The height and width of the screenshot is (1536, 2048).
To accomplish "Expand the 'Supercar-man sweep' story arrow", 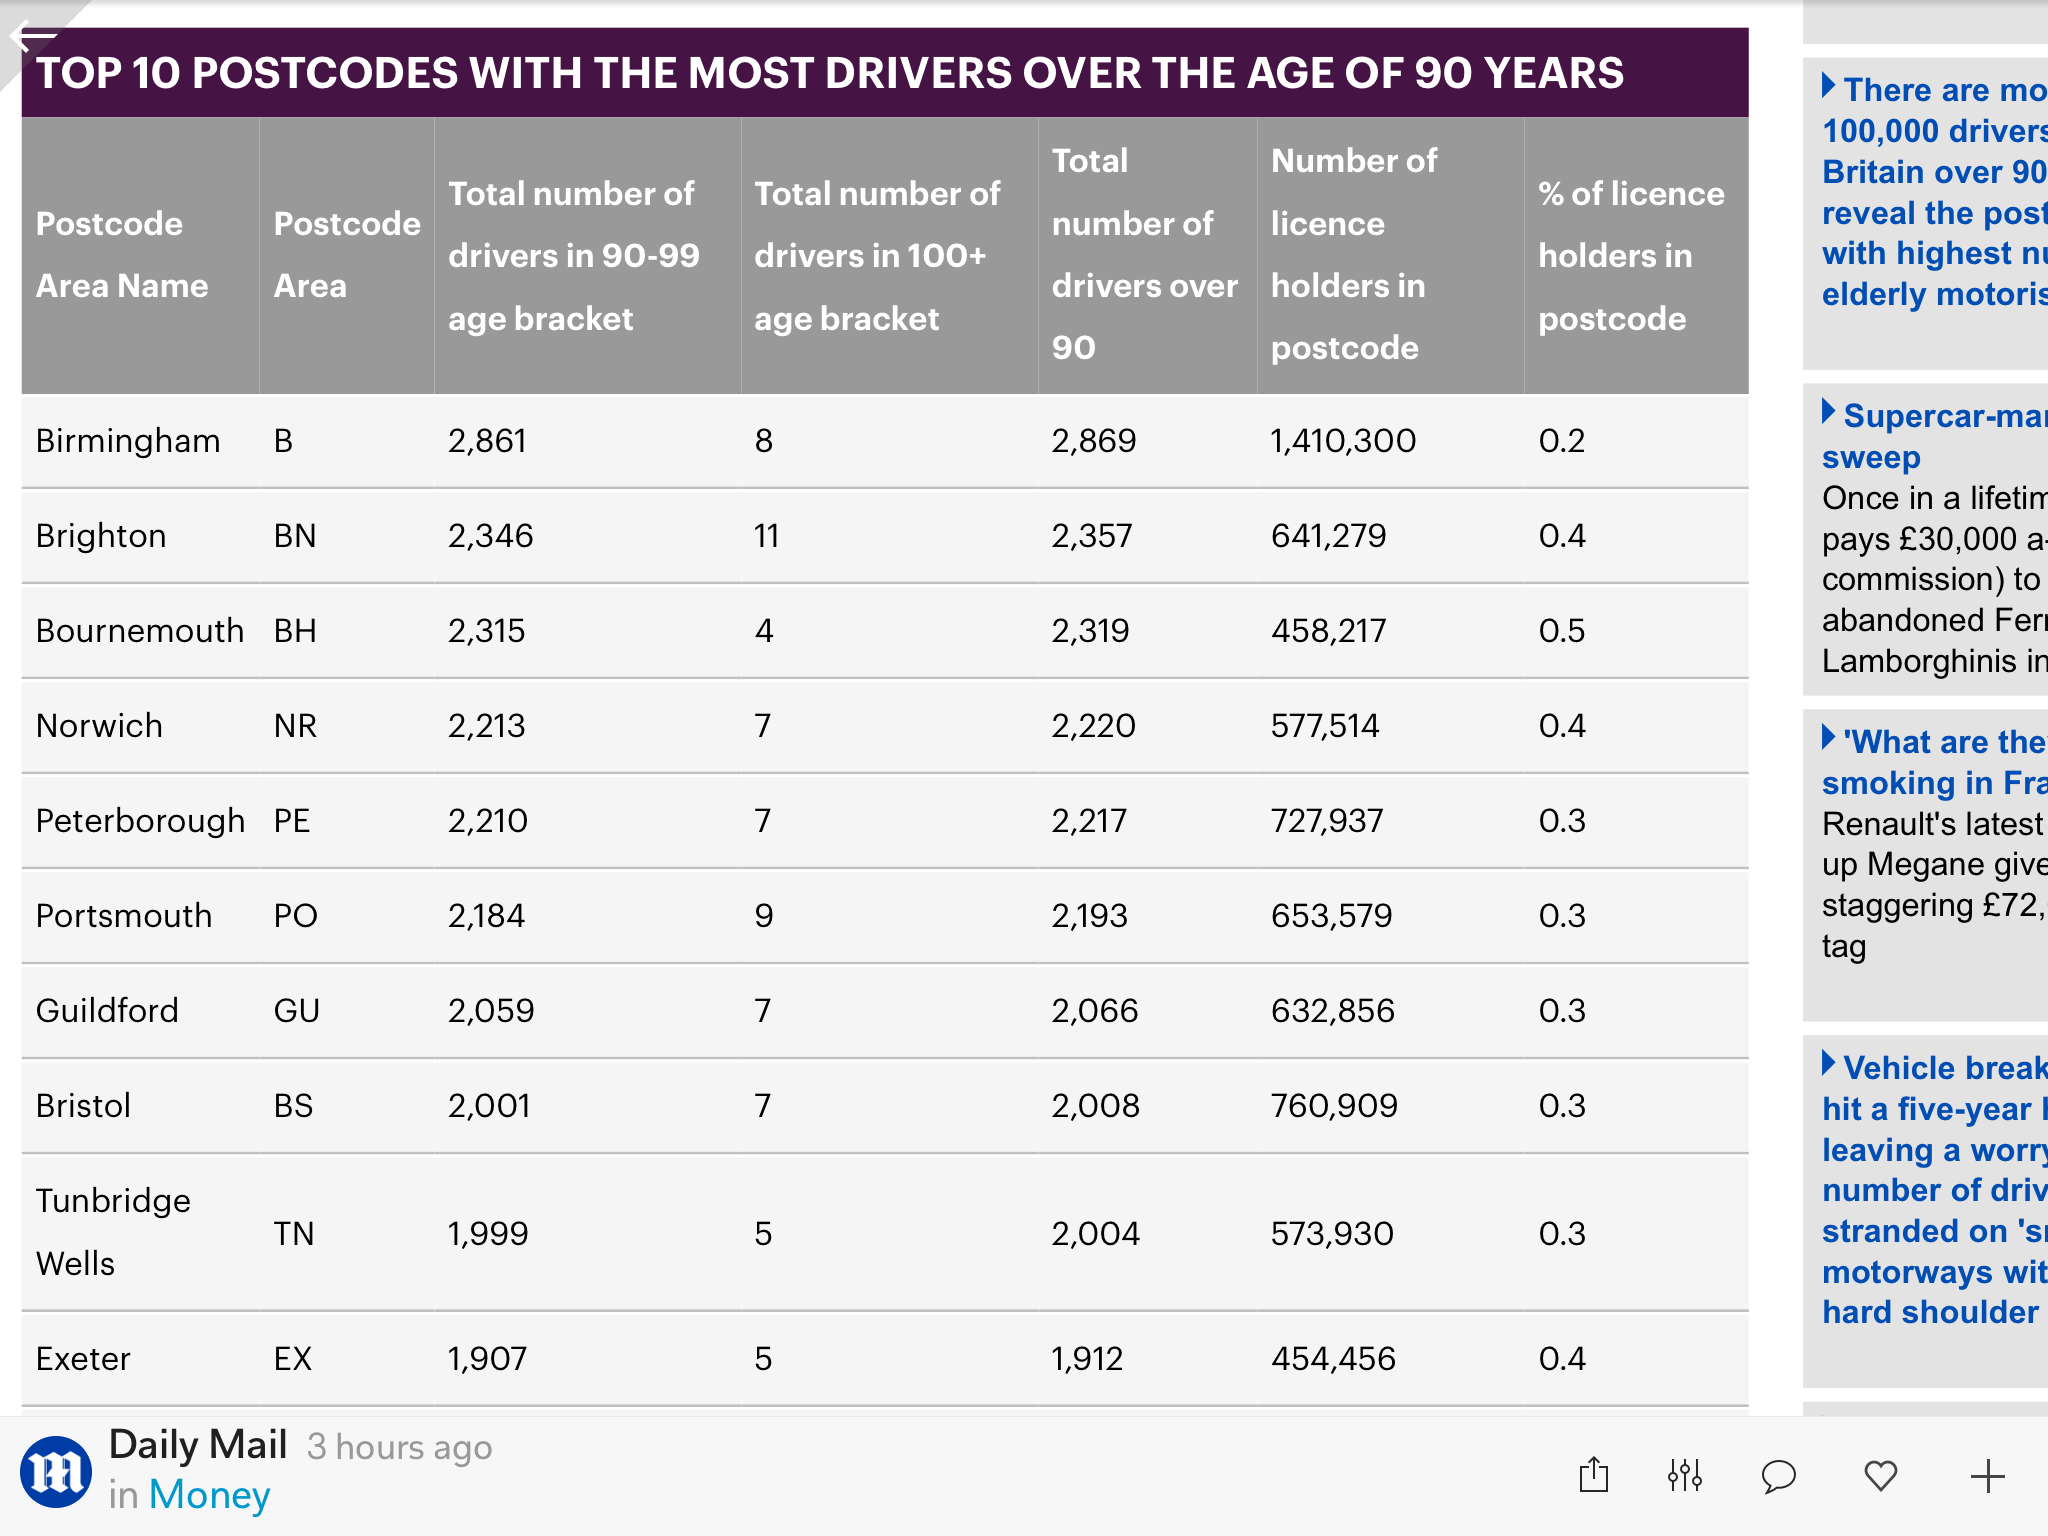I will 1827,414.
